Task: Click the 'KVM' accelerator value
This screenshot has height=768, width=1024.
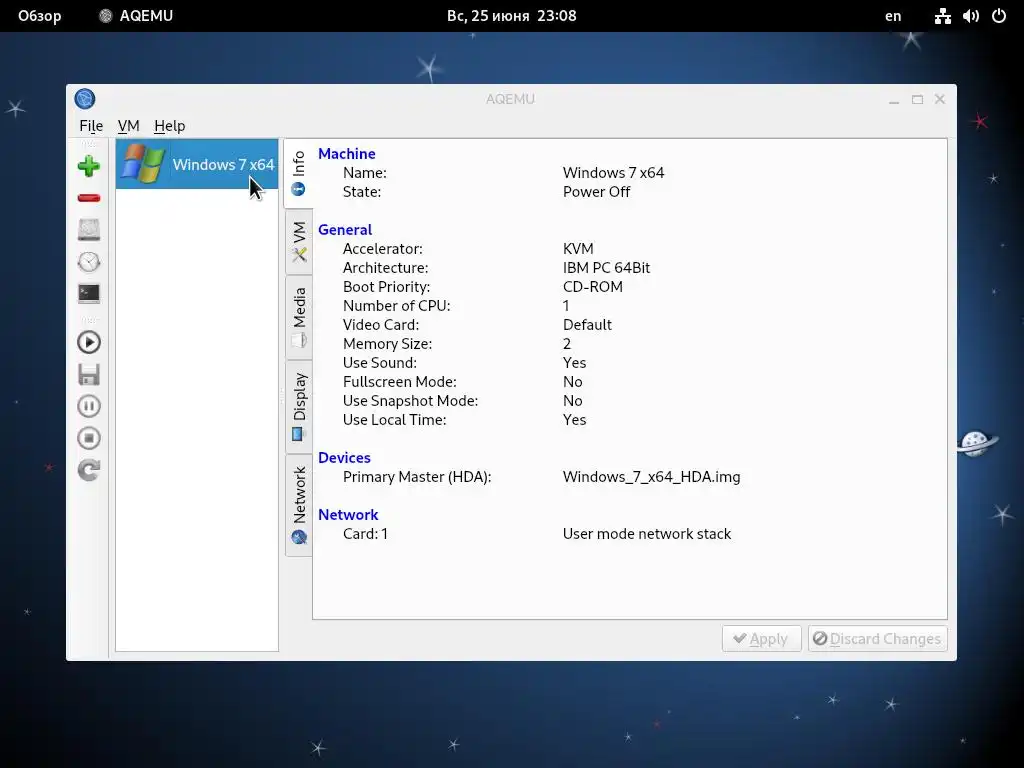Action: click(x=578, y=249)
